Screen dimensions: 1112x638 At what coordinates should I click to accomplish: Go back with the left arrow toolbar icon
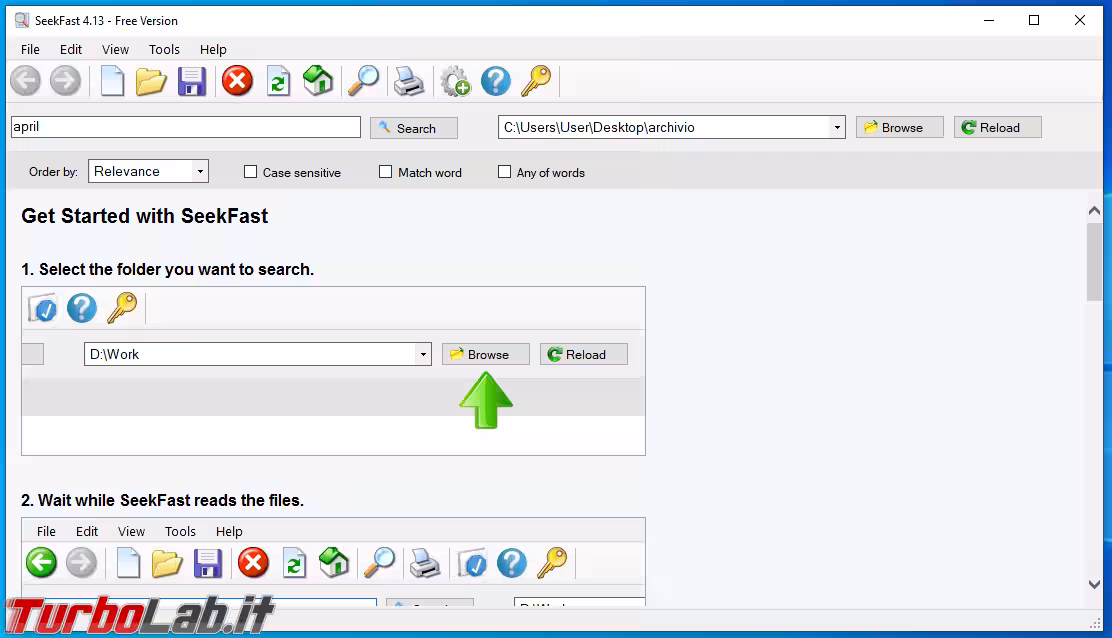pyautogui.click(x=26, y=81)
